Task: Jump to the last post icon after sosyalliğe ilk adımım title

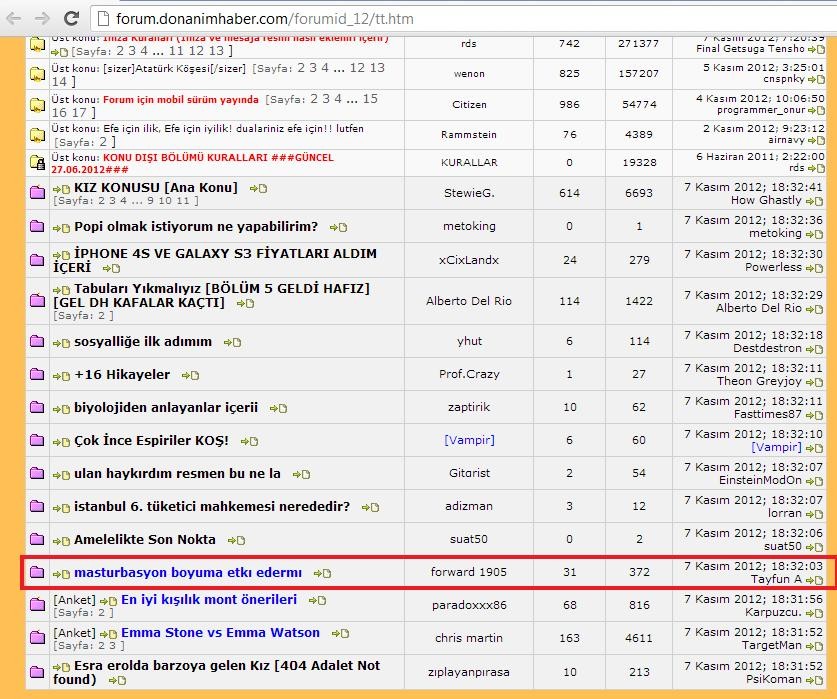Action: coord(232,342)
